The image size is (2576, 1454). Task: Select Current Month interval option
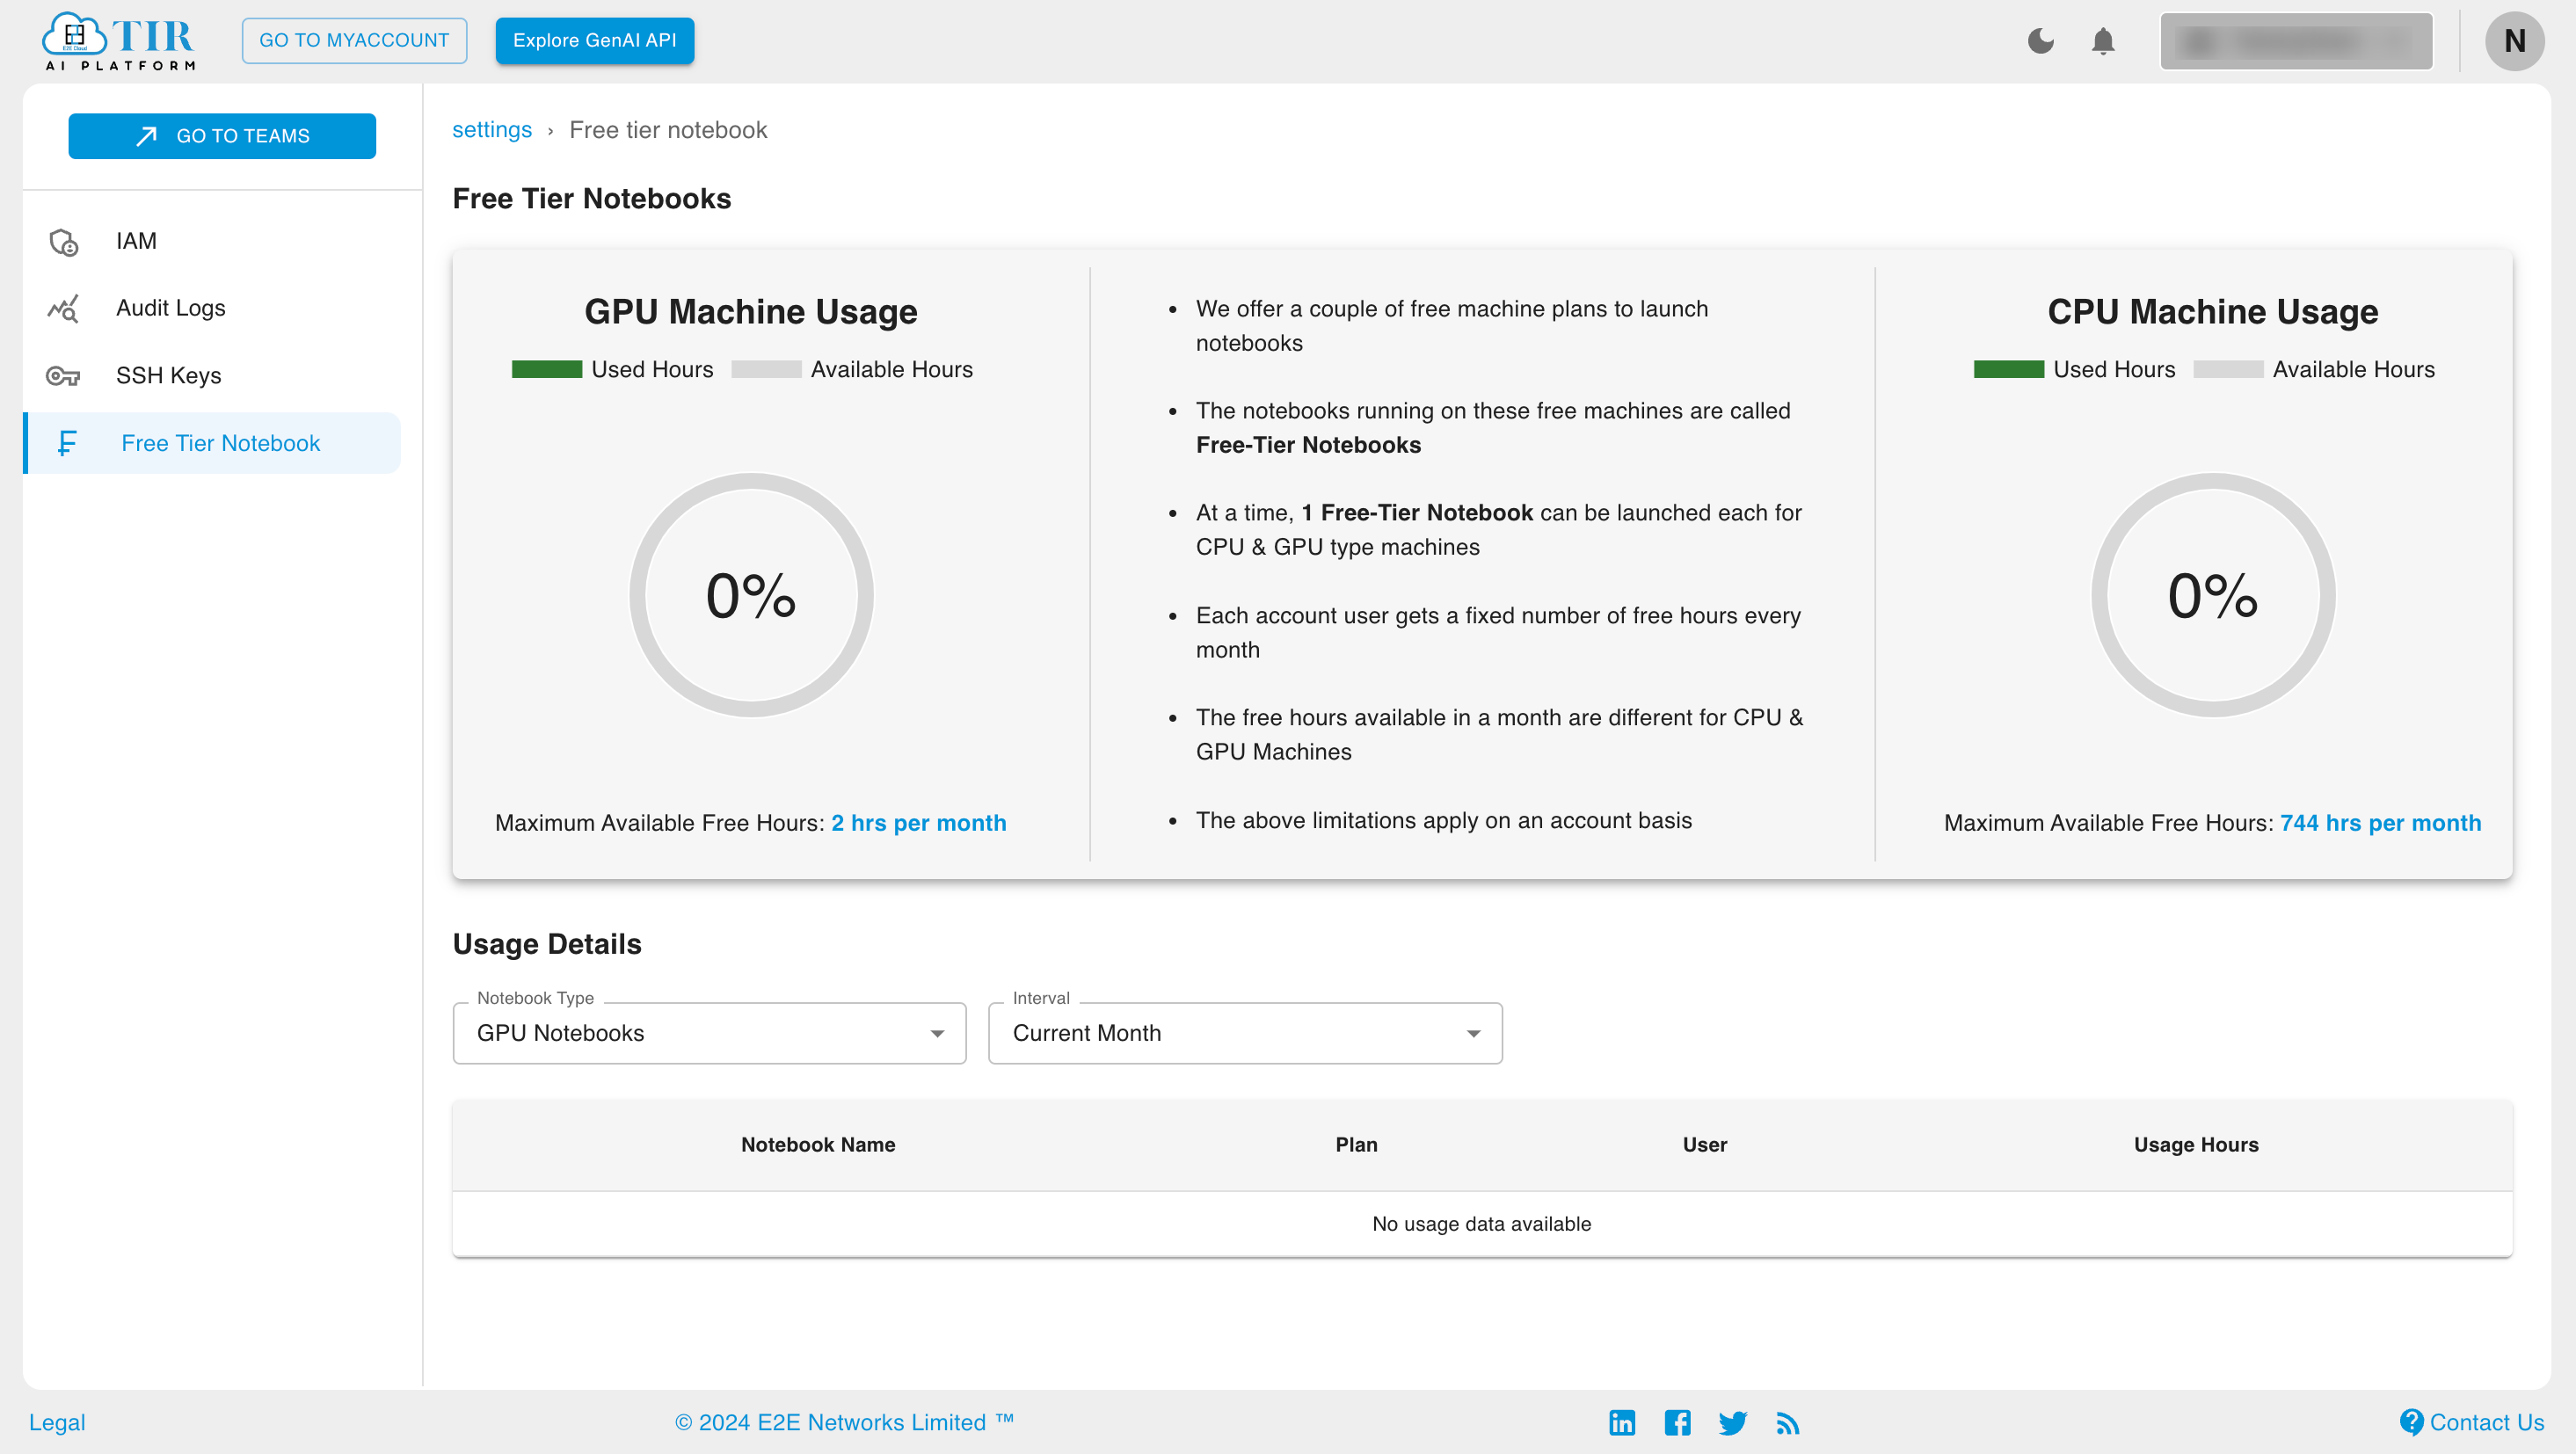tap(1244, 1033)
